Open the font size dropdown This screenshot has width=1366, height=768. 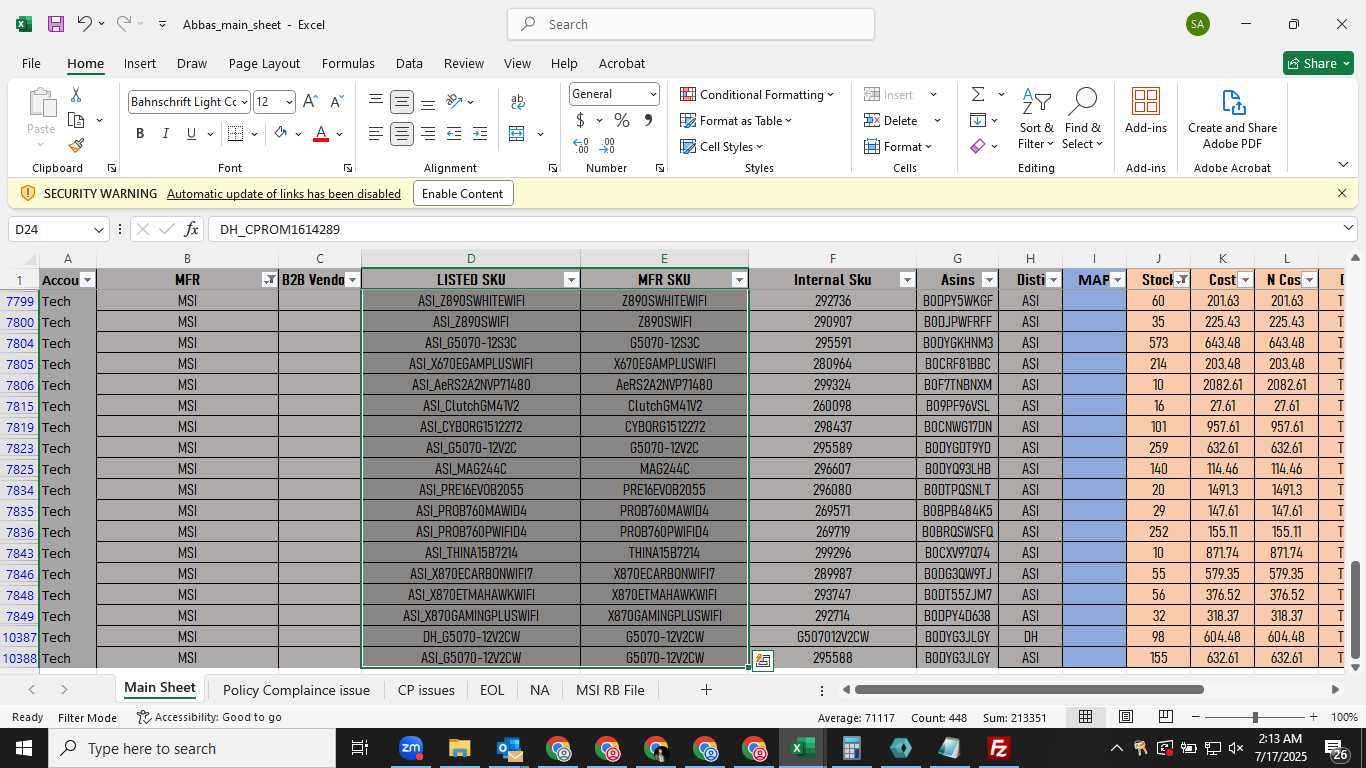tap(289, 101)
